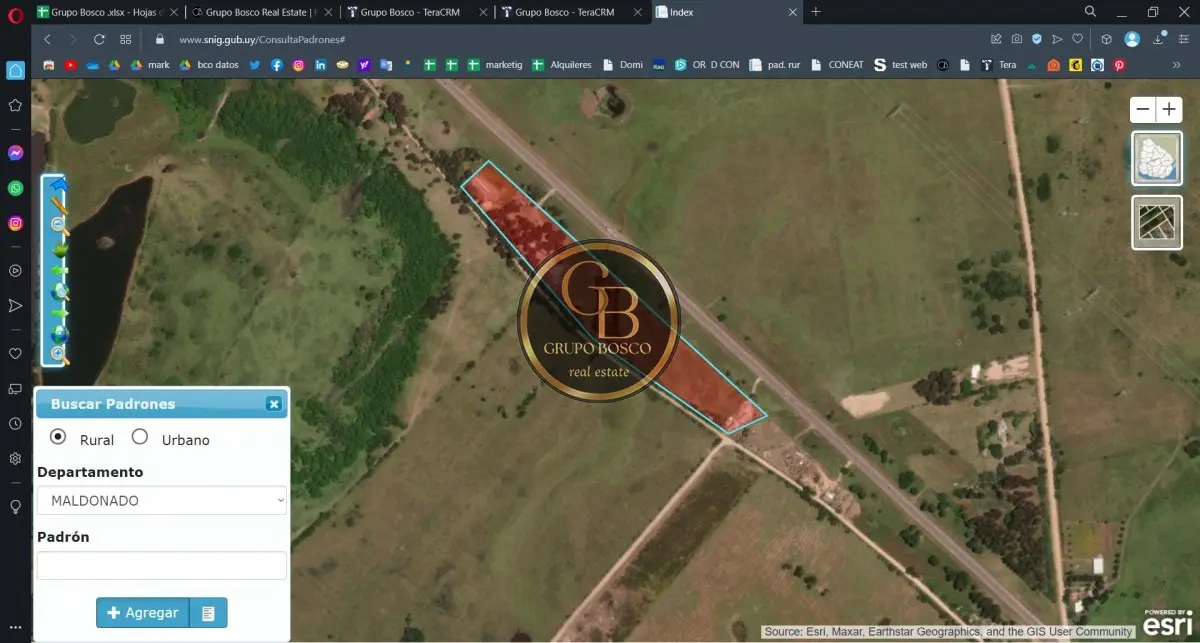
Task: Go to next map extent green arrow
Action: [58, 312]
